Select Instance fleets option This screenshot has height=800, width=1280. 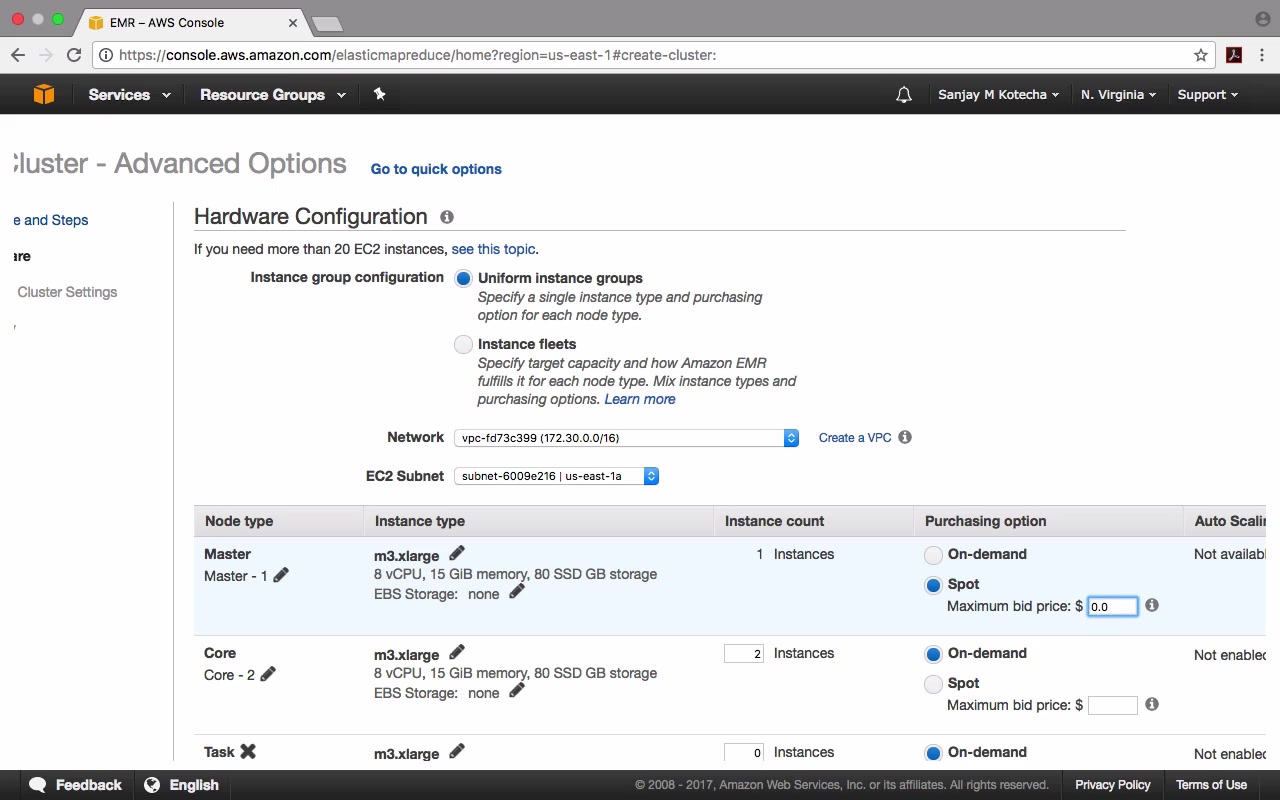pyautogui.click(x=463, y=344)
